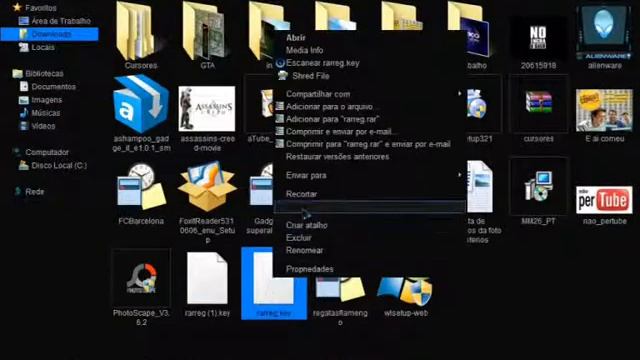Select the assassins-creed-movie thumbnail

click(x=207, y=109)
